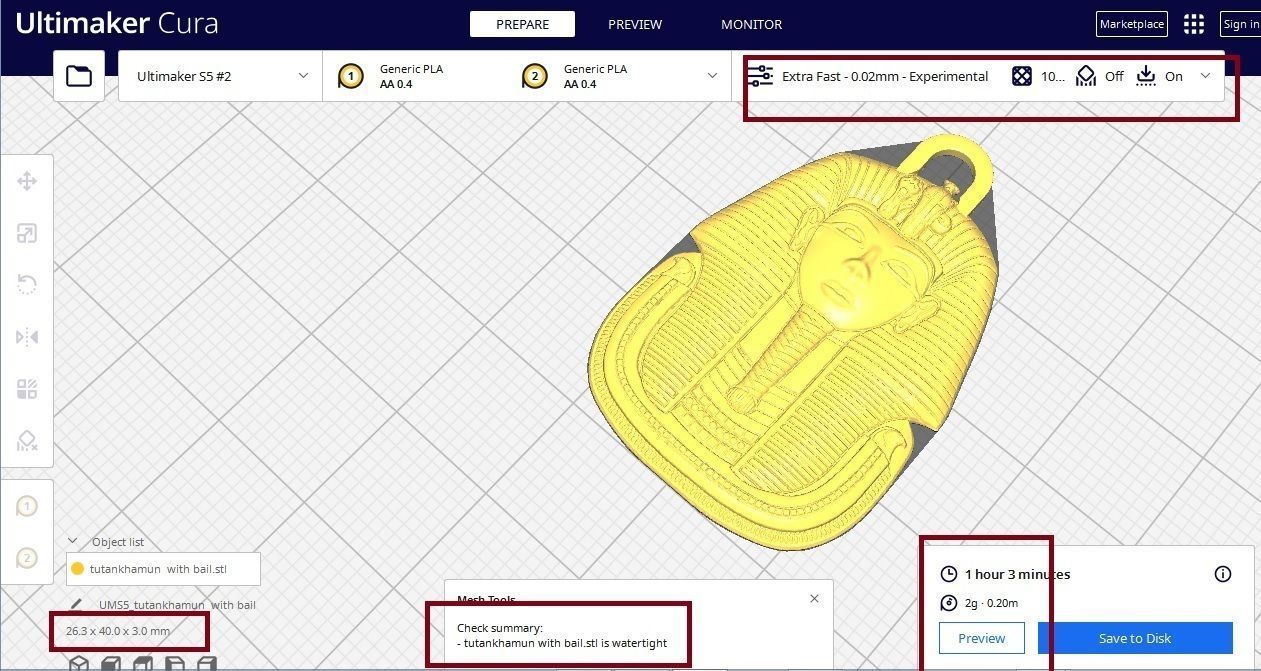Switch to the MONITOR stage
1261x671 pixels.
(x=752, y=24)
